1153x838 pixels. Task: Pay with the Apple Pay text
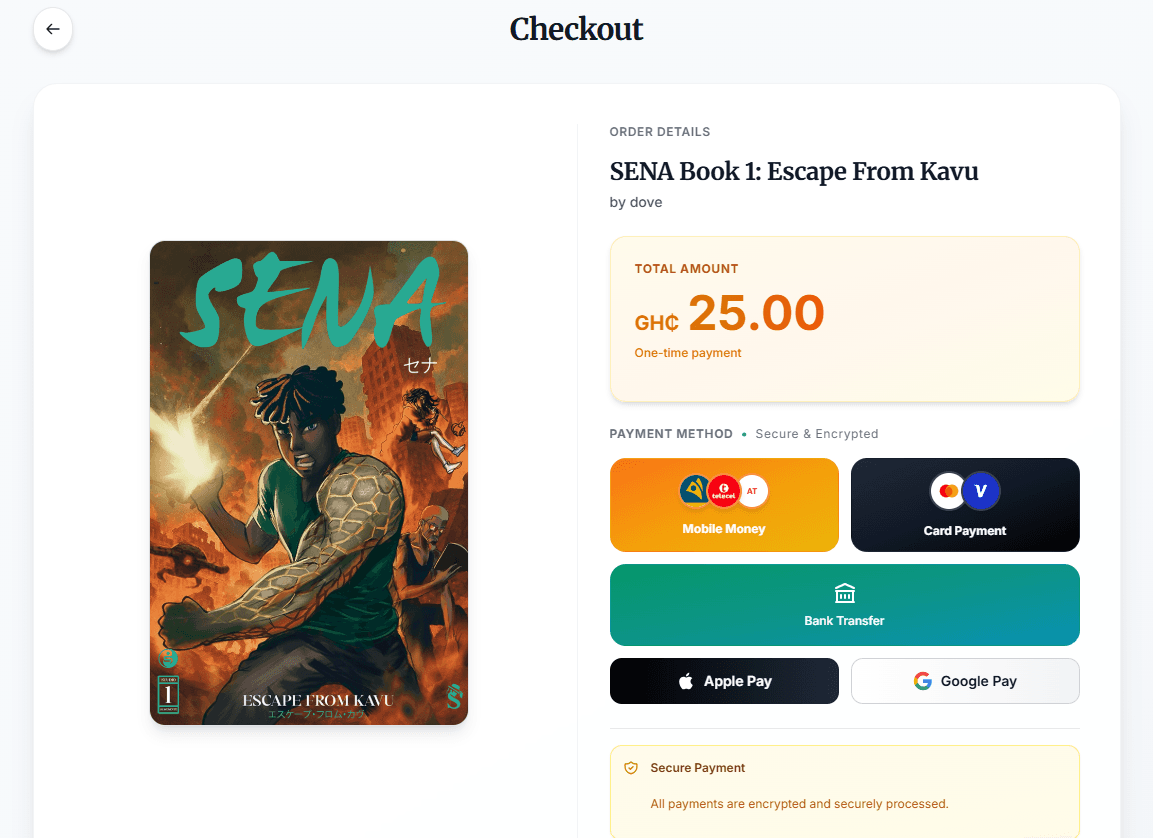coord(738,681)
